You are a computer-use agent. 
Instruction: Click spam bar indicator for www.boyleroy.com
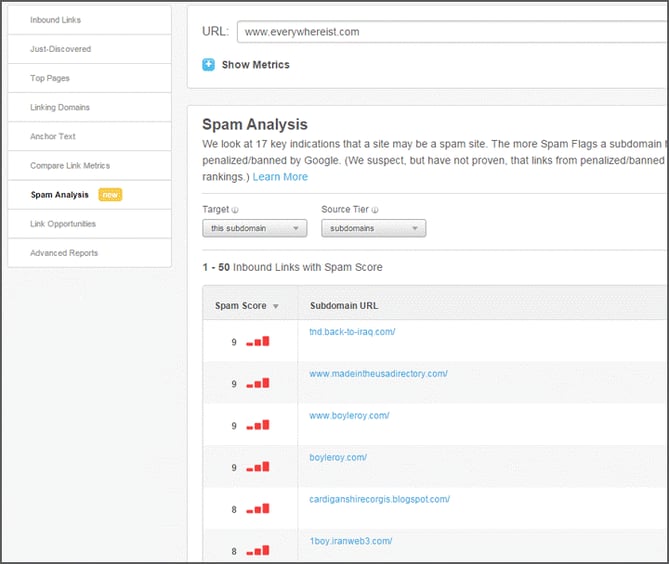click(258, 425)
